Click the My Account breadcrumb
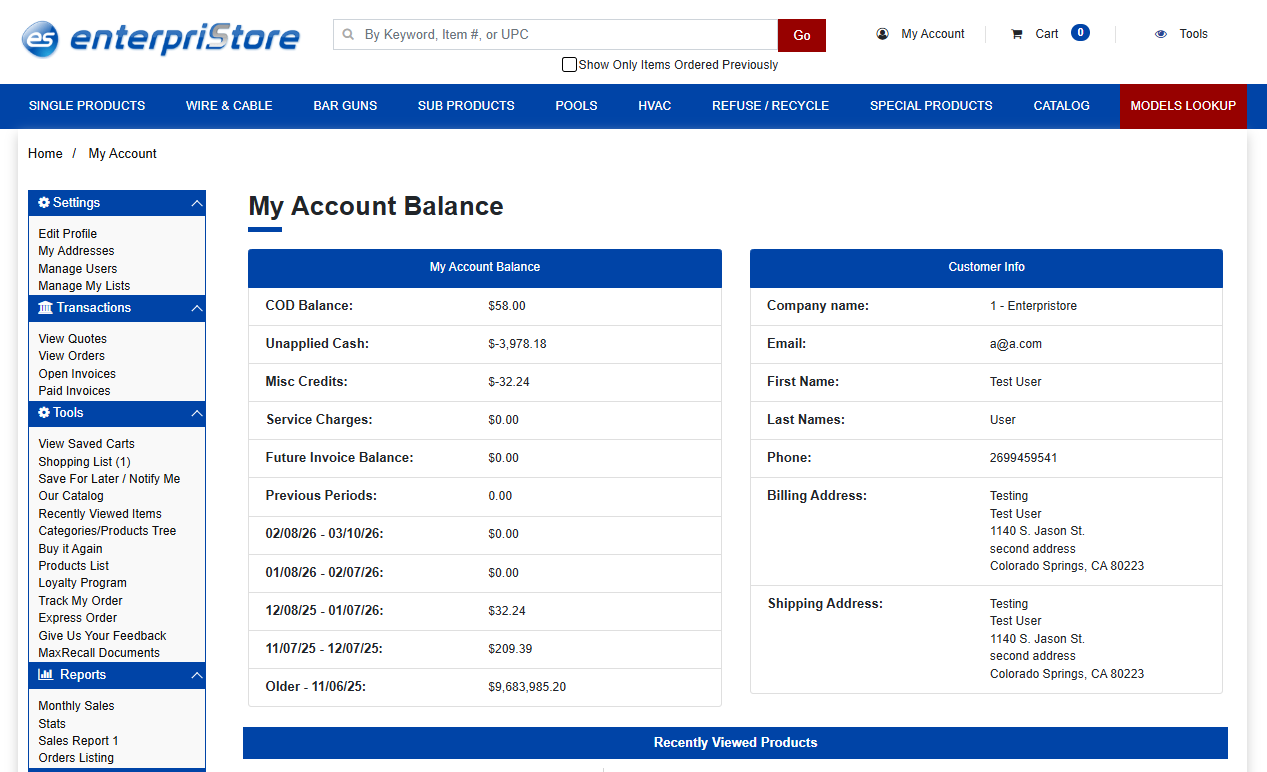 coord(122,154)
